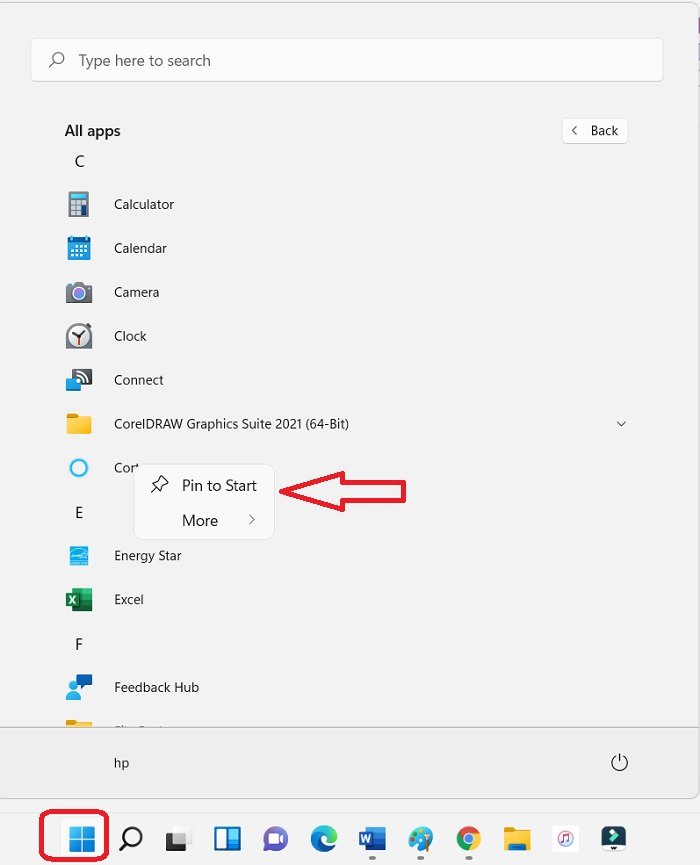Open the hp user account

coord(121,763)
